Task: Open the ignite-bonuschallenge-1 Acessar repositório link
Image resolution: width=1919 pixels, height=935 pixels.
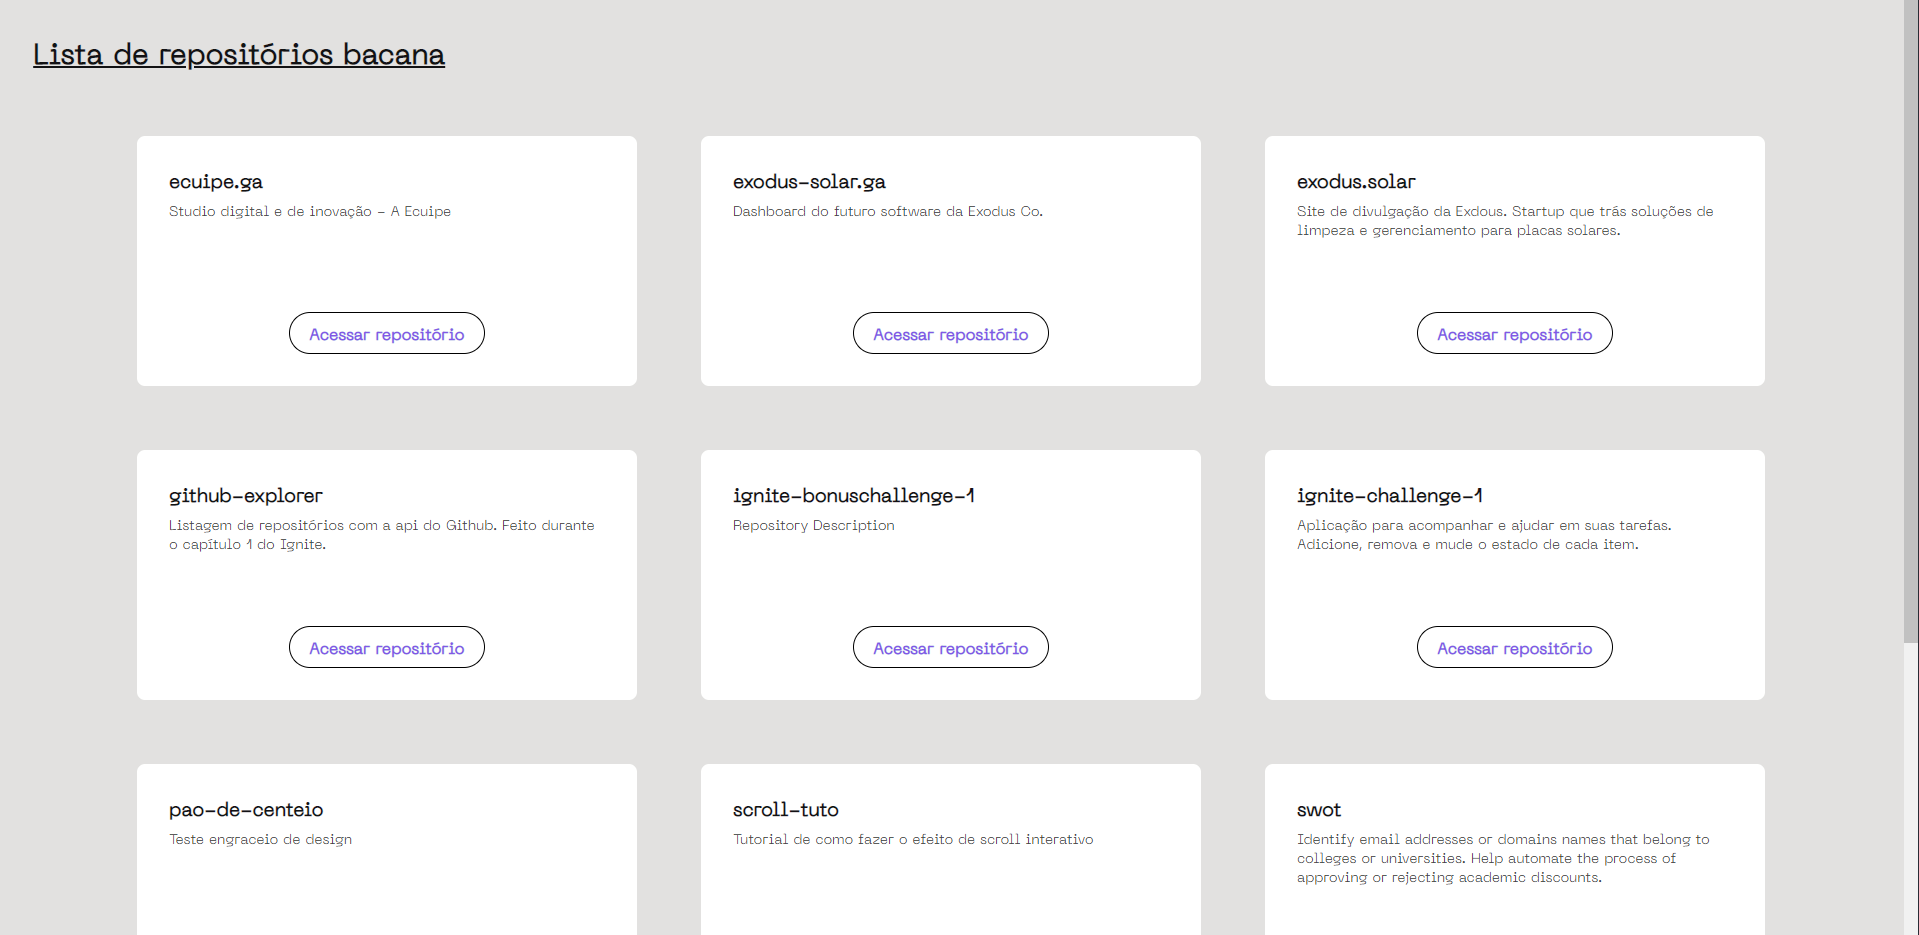Action: [951, 647]
